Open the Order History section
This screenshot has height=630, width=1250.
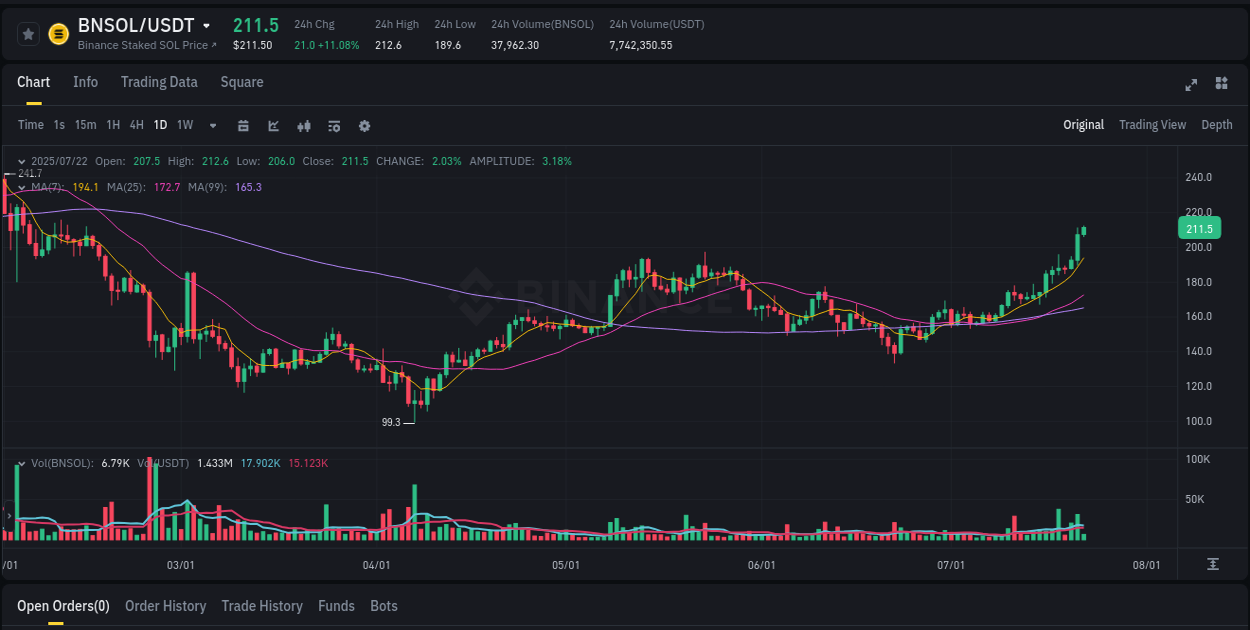coord(165,606)
